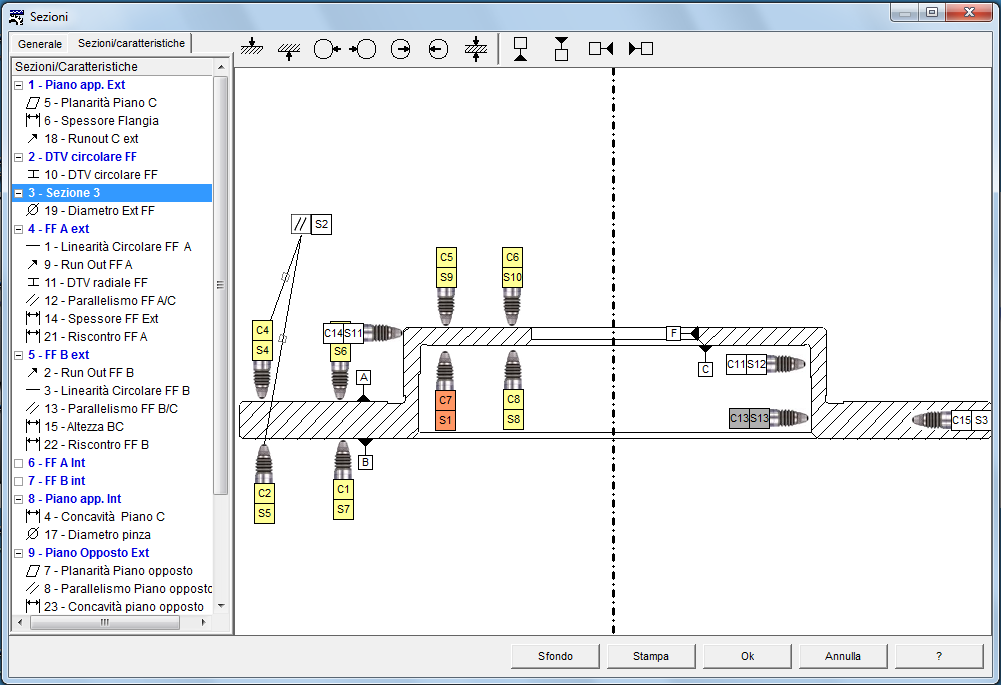Screen dimensions: 1001x685
Task: Click the Stampa button
Action: coord(651,656)
